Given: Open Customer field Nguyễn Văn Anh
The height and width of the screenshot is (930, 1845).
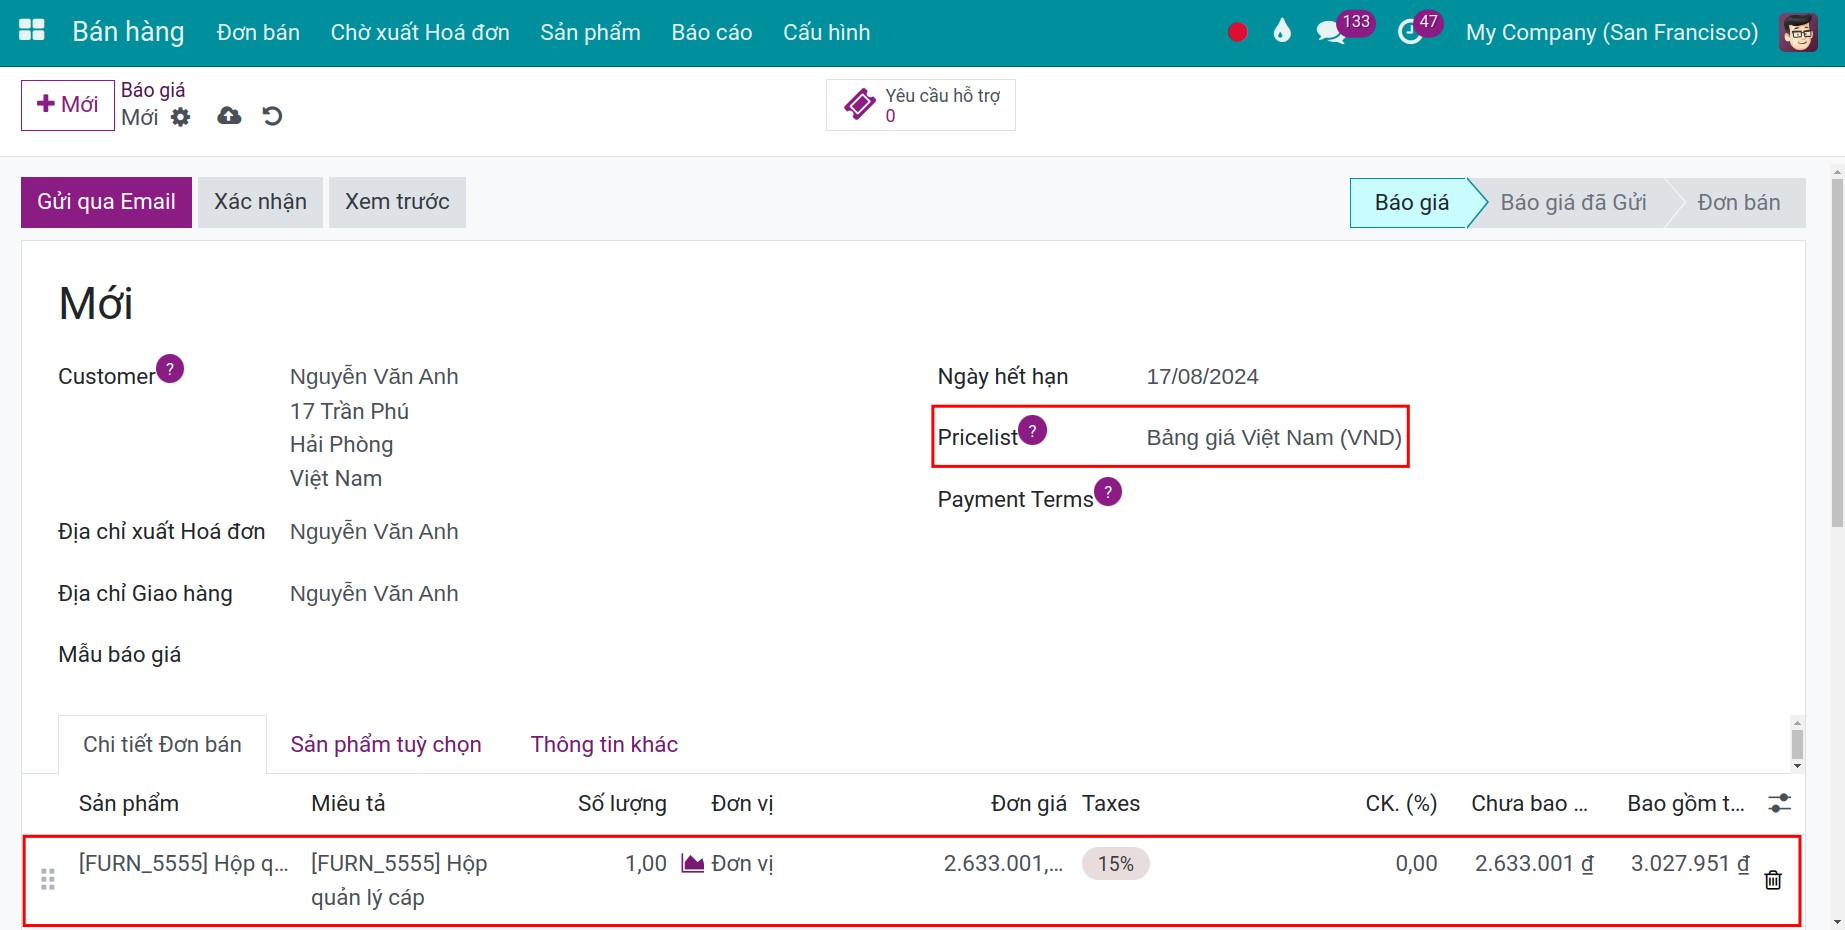Looking at the screenshot, I should (x=374, y=376).
